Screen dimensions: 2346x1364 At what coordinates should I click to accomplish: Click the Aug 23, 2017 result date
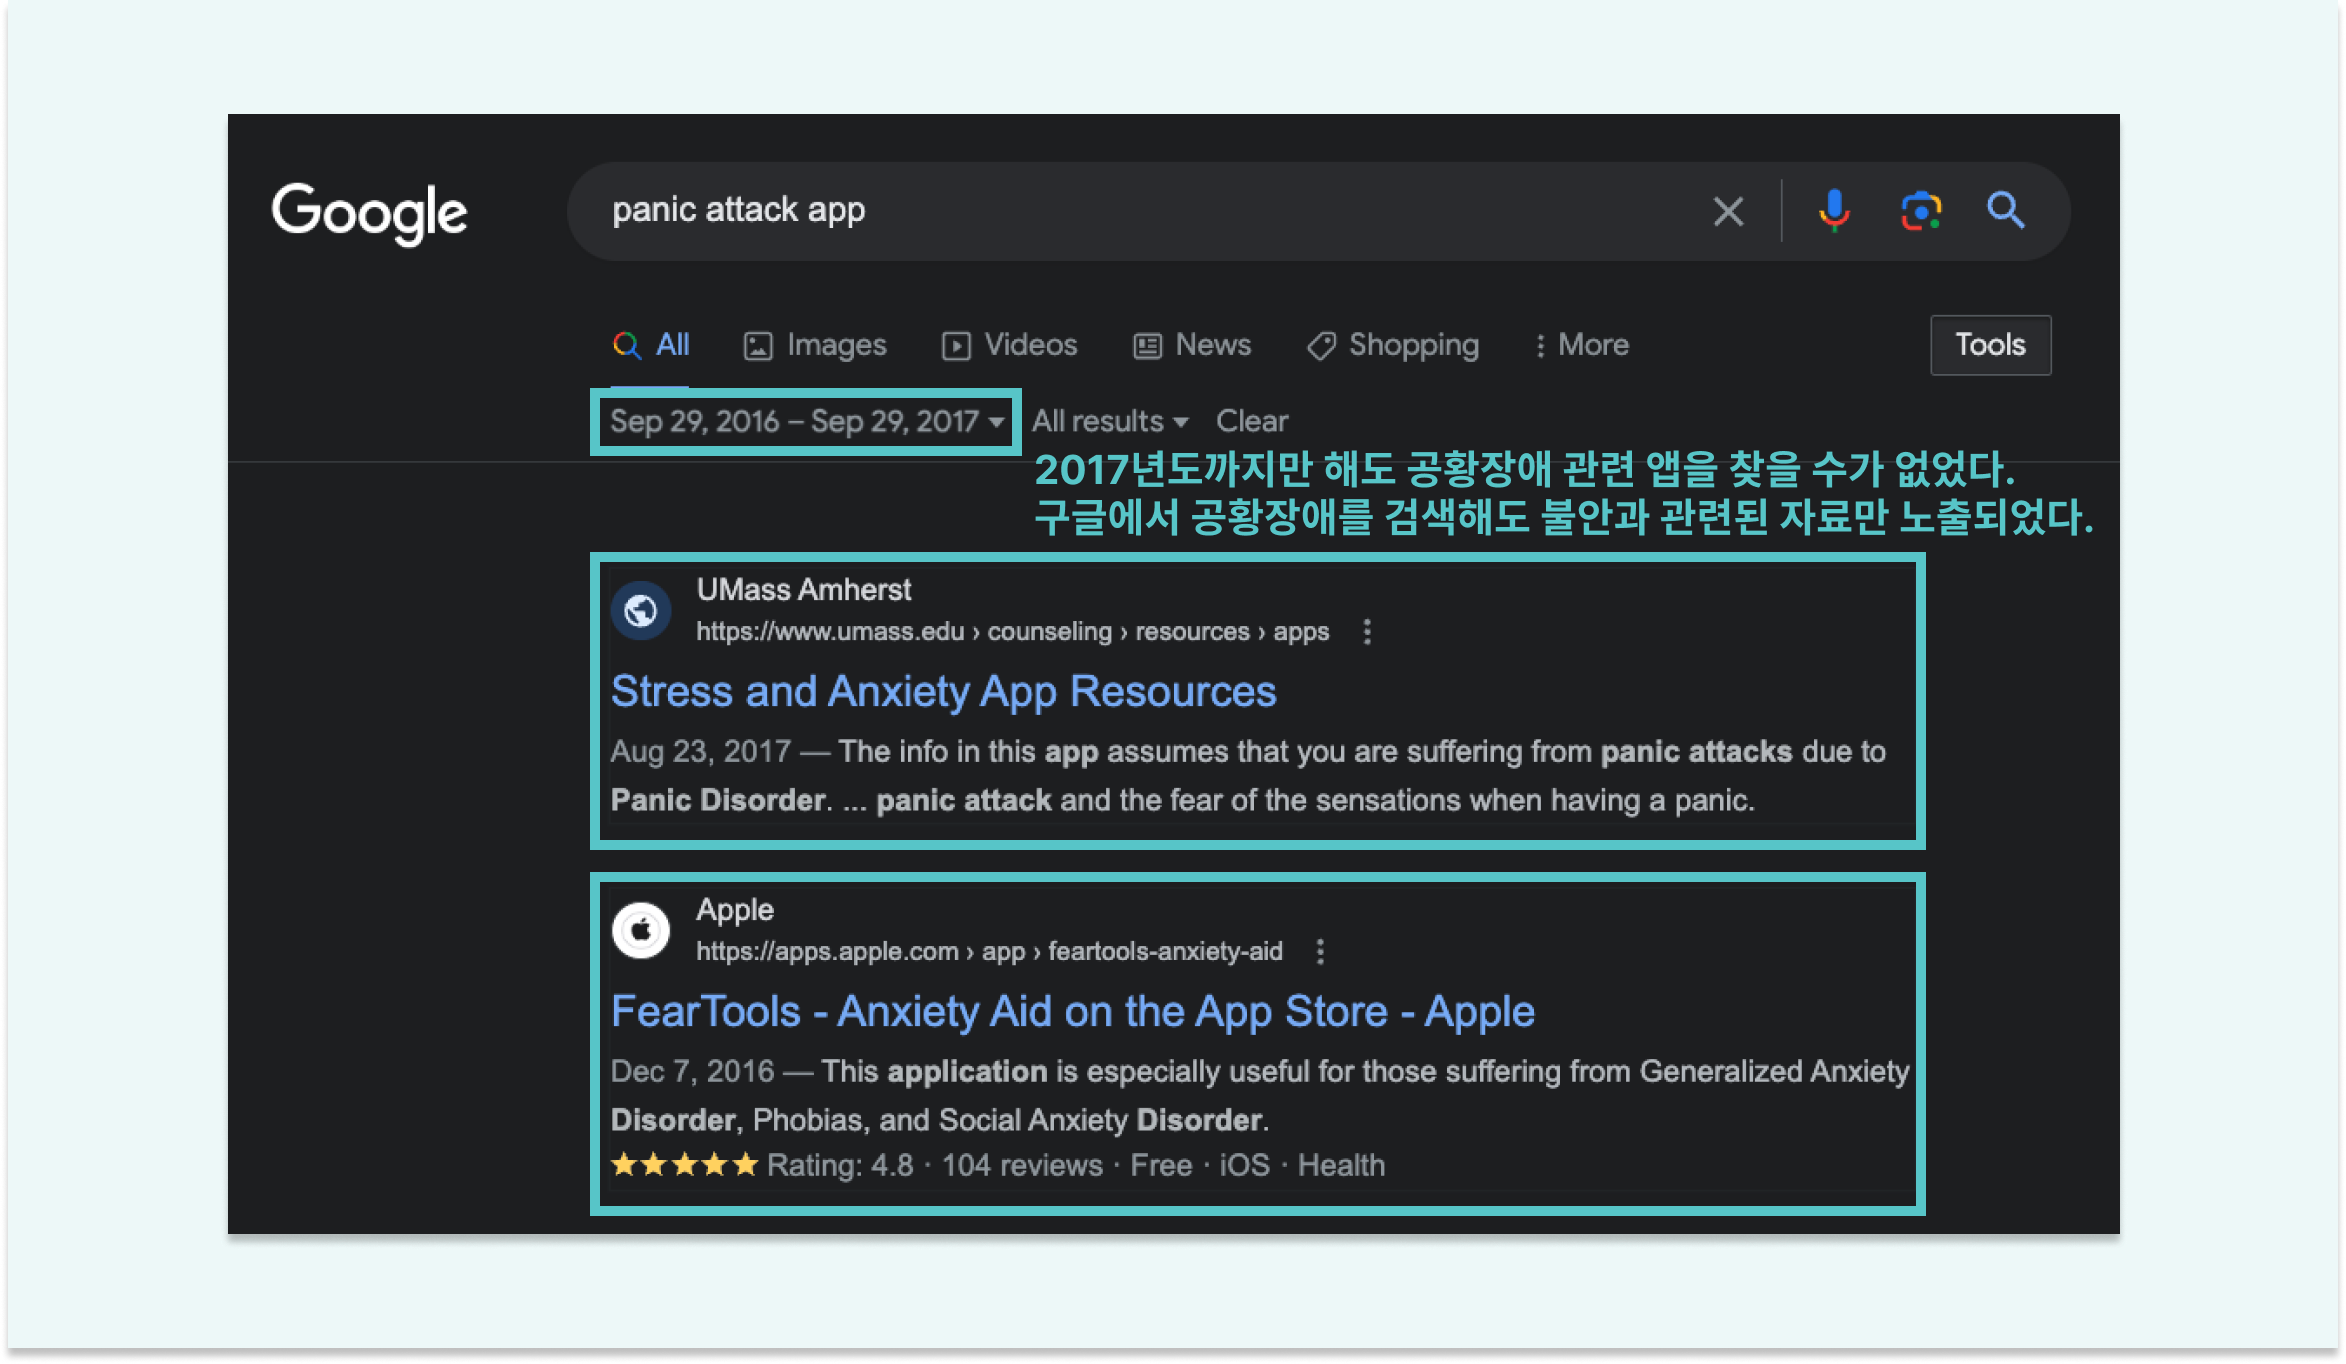(701, 751)
